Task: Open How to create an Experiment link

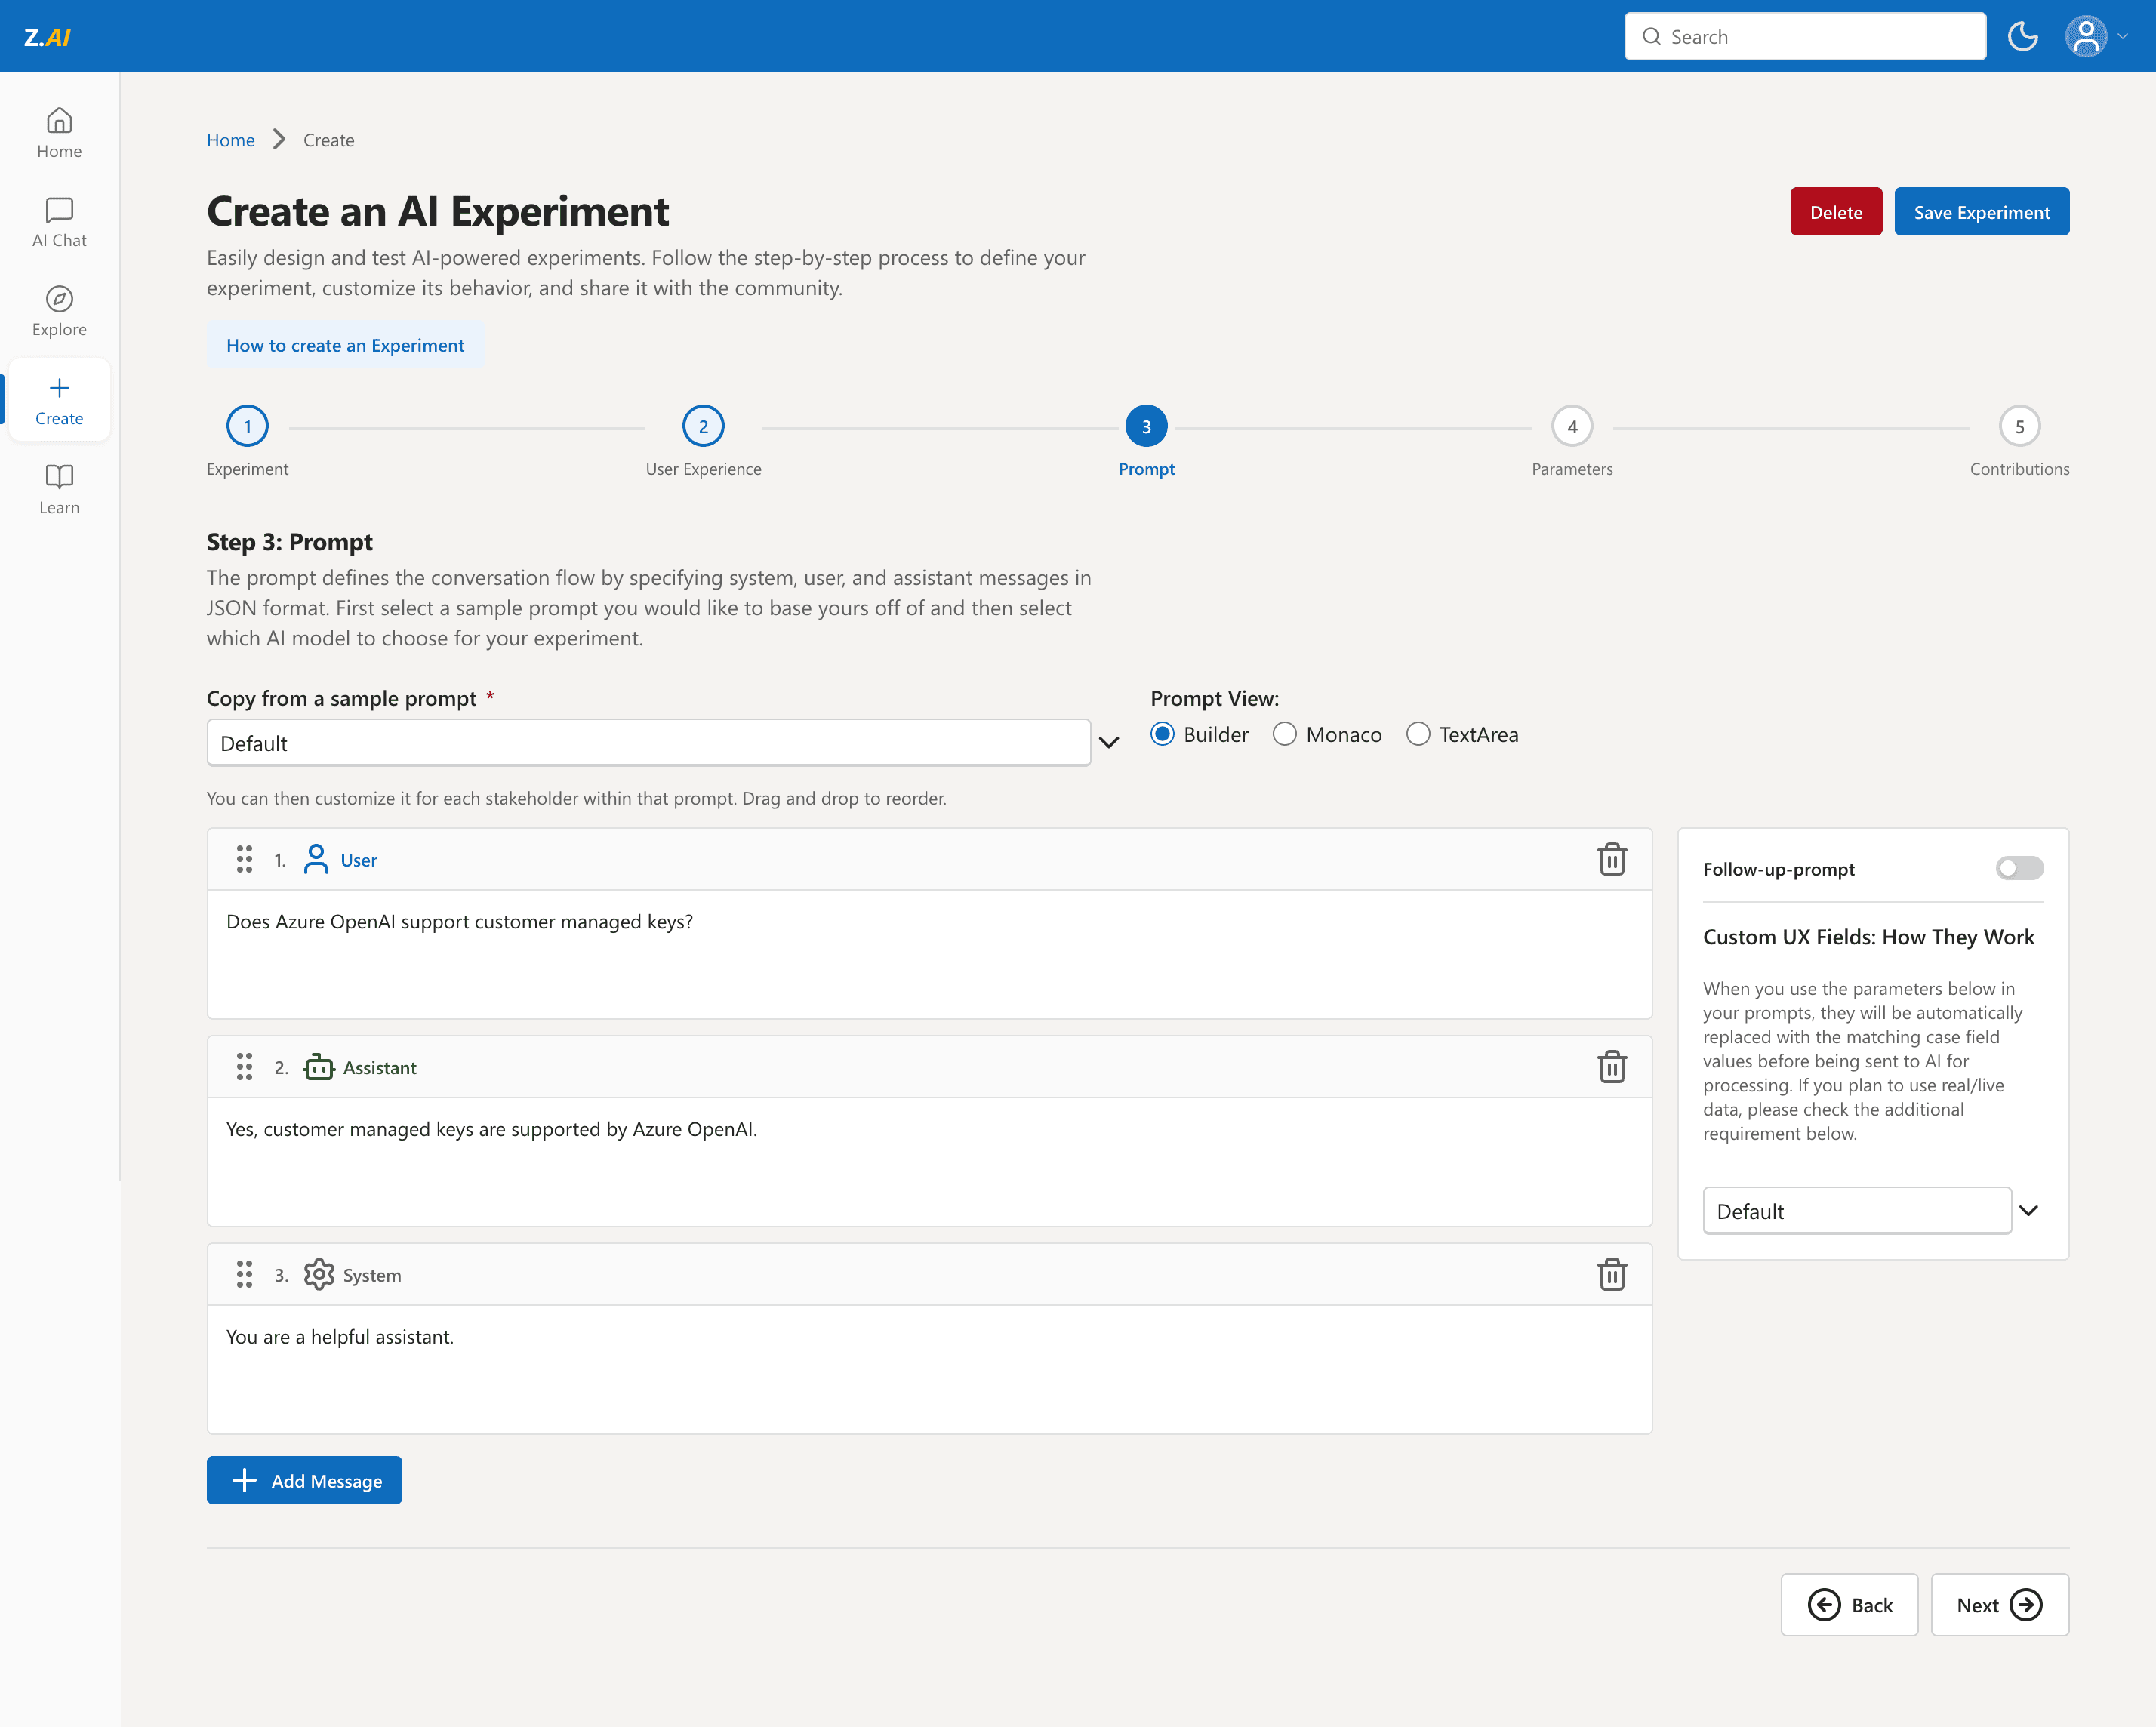Action: 345,345
